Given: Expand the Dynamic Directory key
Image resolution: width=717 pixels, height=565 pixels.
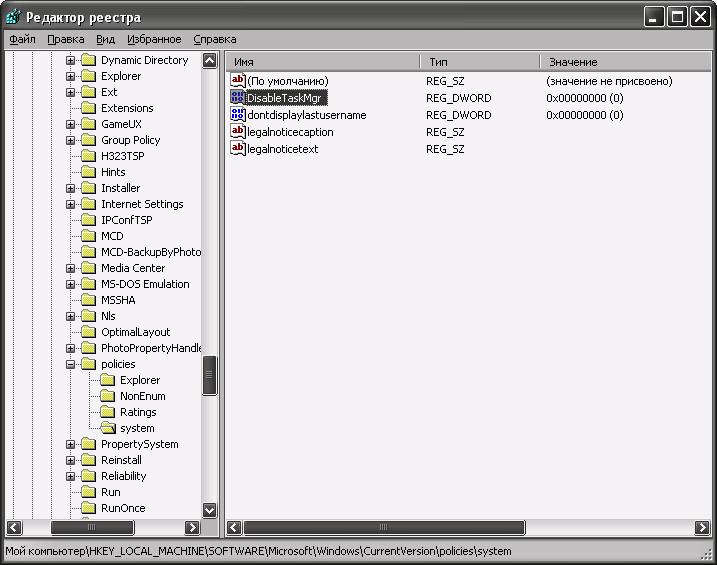Looking at the screenshot, I should (70, 60).
